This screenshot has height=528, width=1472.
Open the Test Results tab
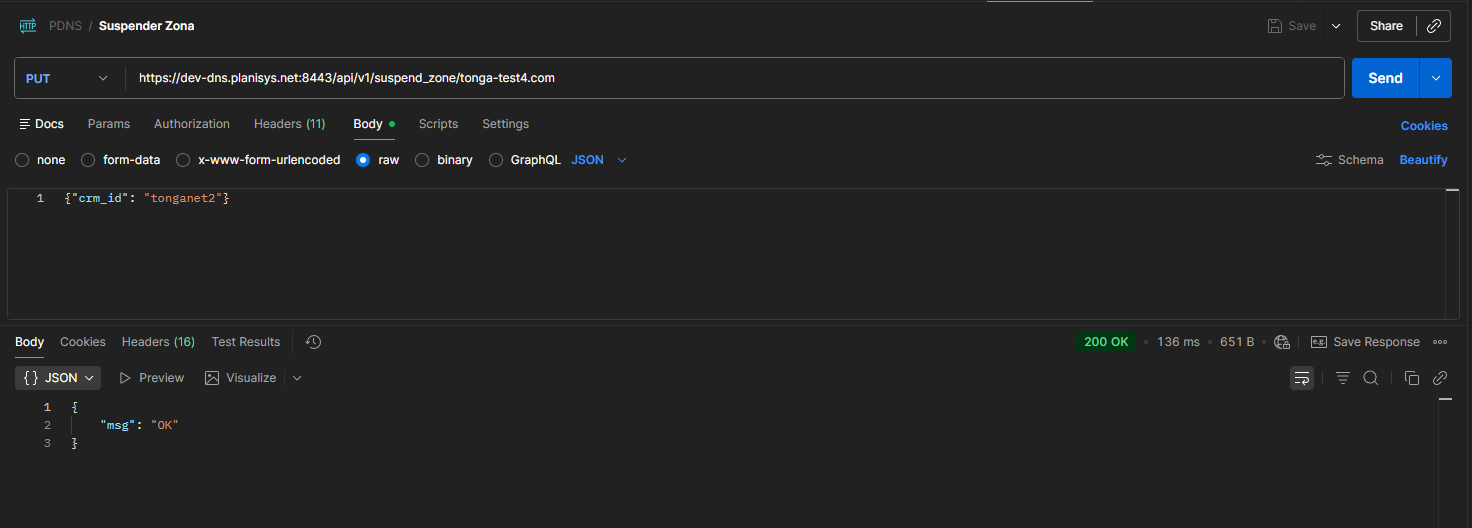[246, 342]
